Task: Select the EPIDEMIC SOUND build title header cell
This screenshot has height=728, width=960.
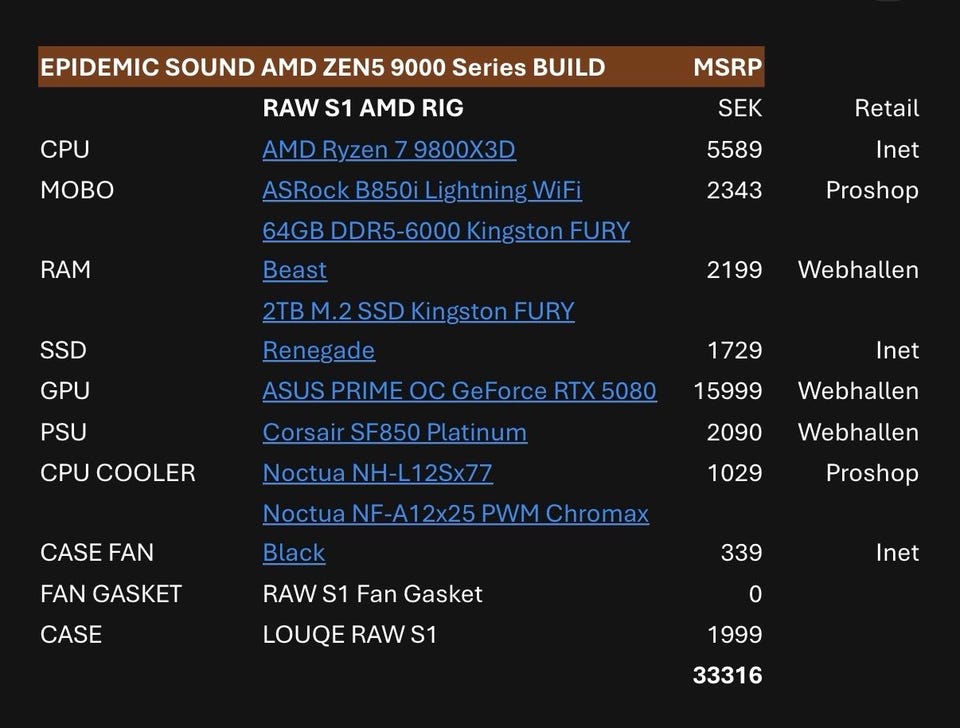Action: (322, 68)
